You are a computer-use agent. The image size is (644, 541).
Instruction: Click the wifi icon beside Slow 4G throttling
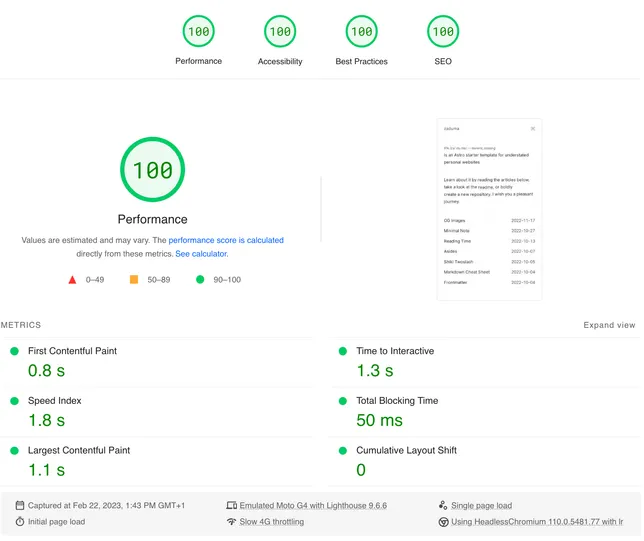click(232, 522)
